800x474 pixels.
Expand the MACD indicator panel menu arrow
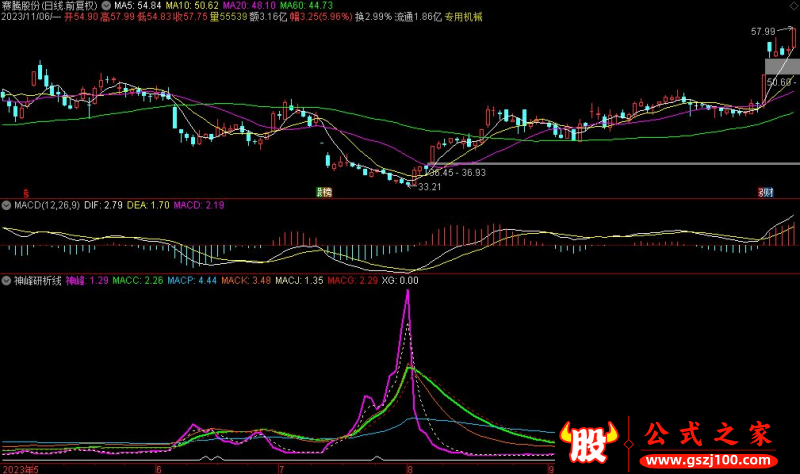click(x=6, y=205)
